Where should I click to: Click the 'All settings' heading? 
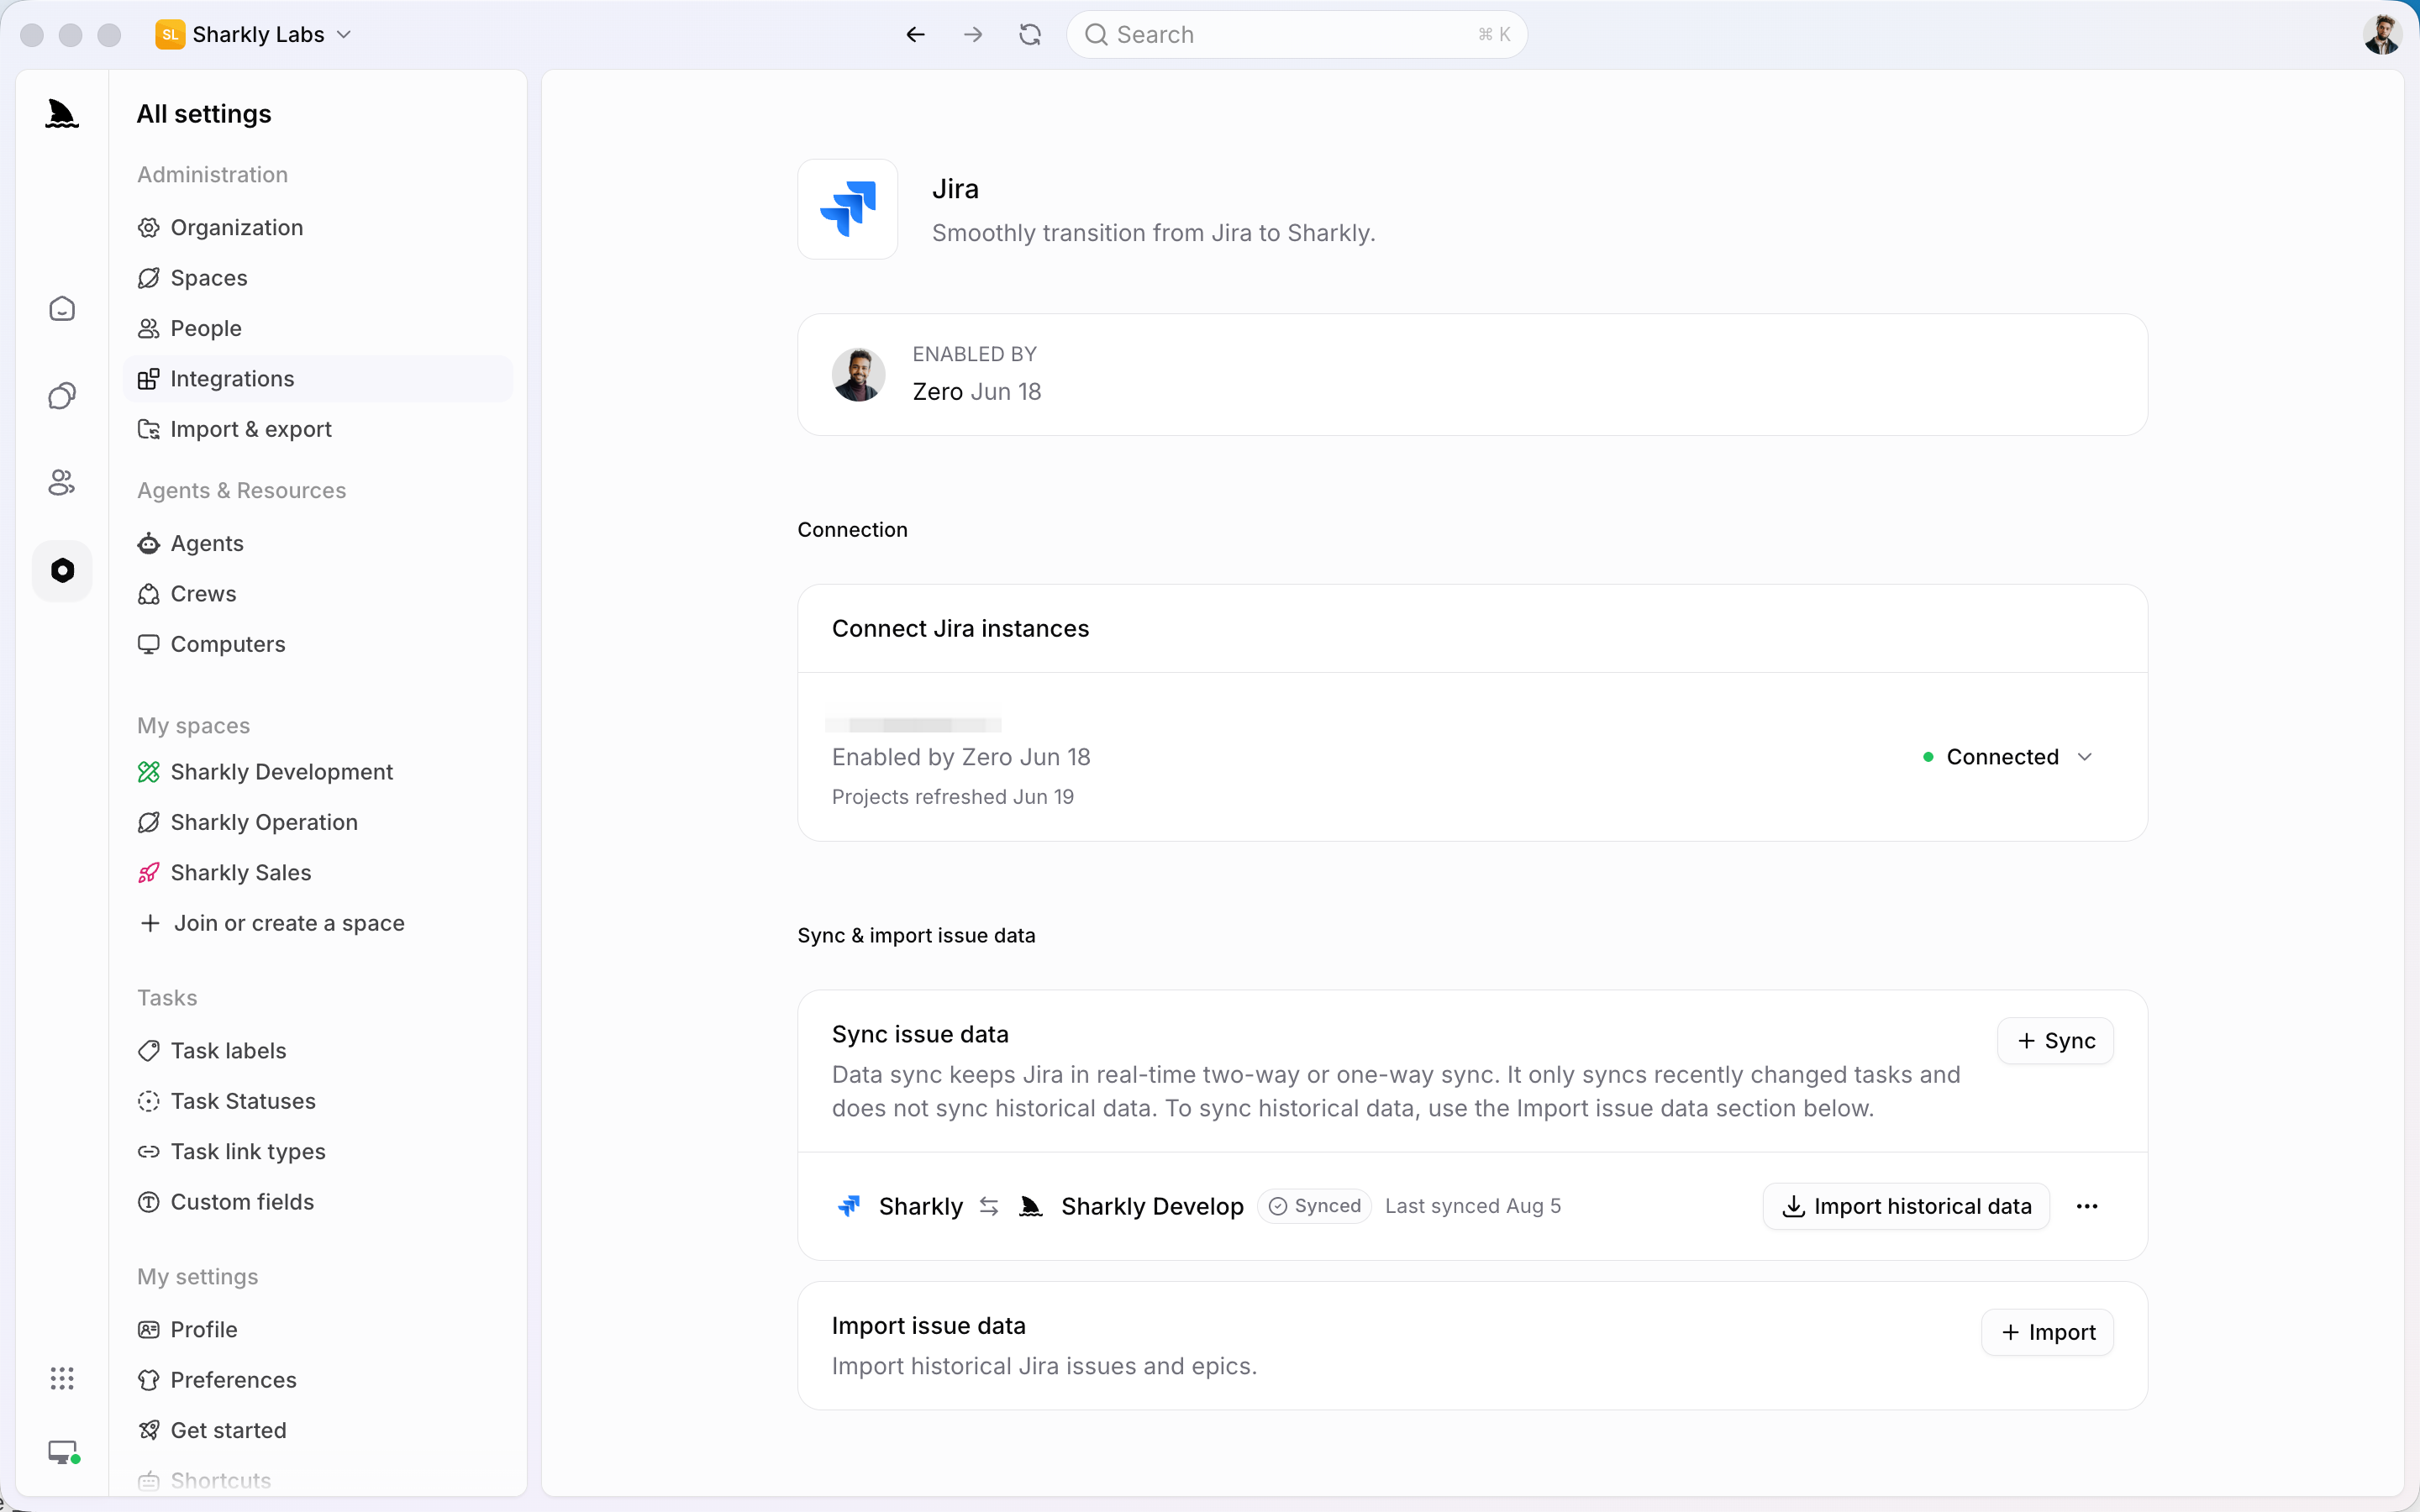(x=204, y=114)
